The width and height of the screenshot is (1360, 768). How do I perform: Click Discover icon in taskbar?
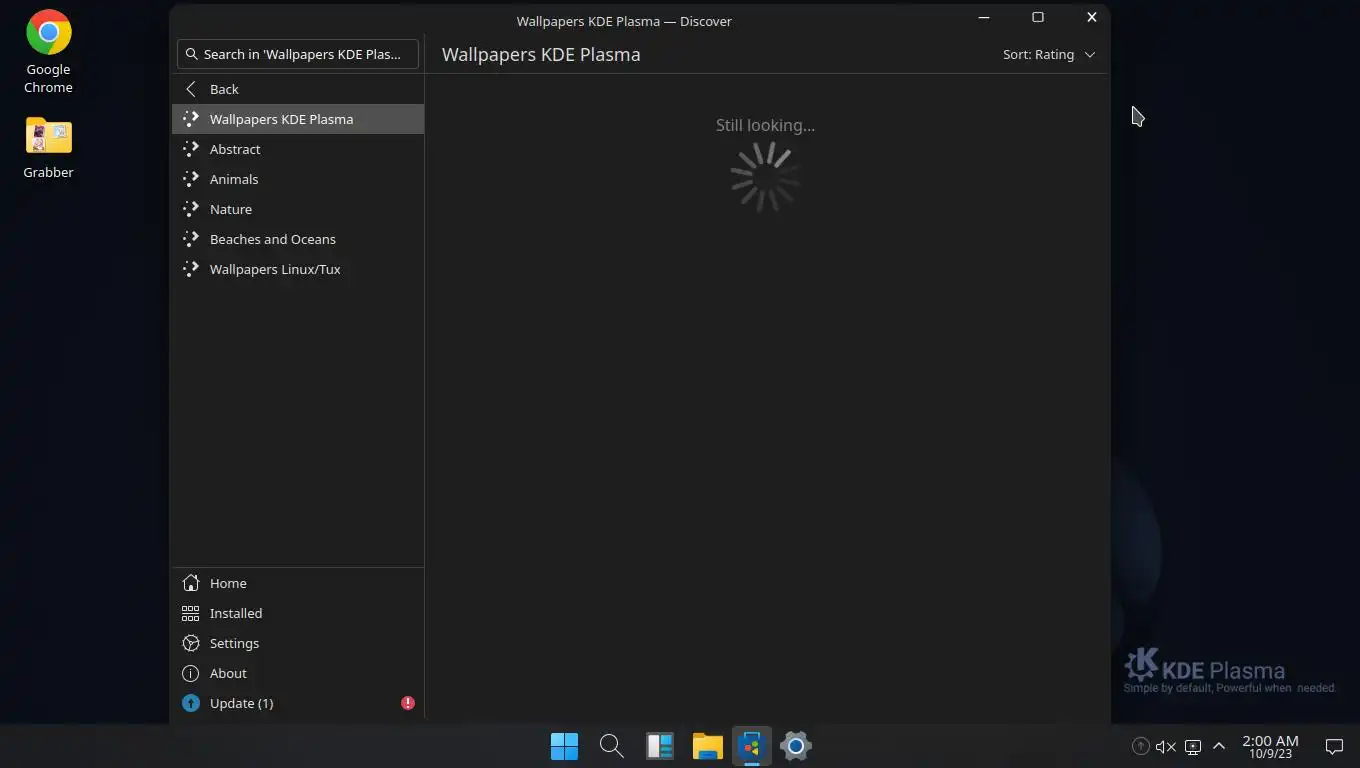[752, 746]
